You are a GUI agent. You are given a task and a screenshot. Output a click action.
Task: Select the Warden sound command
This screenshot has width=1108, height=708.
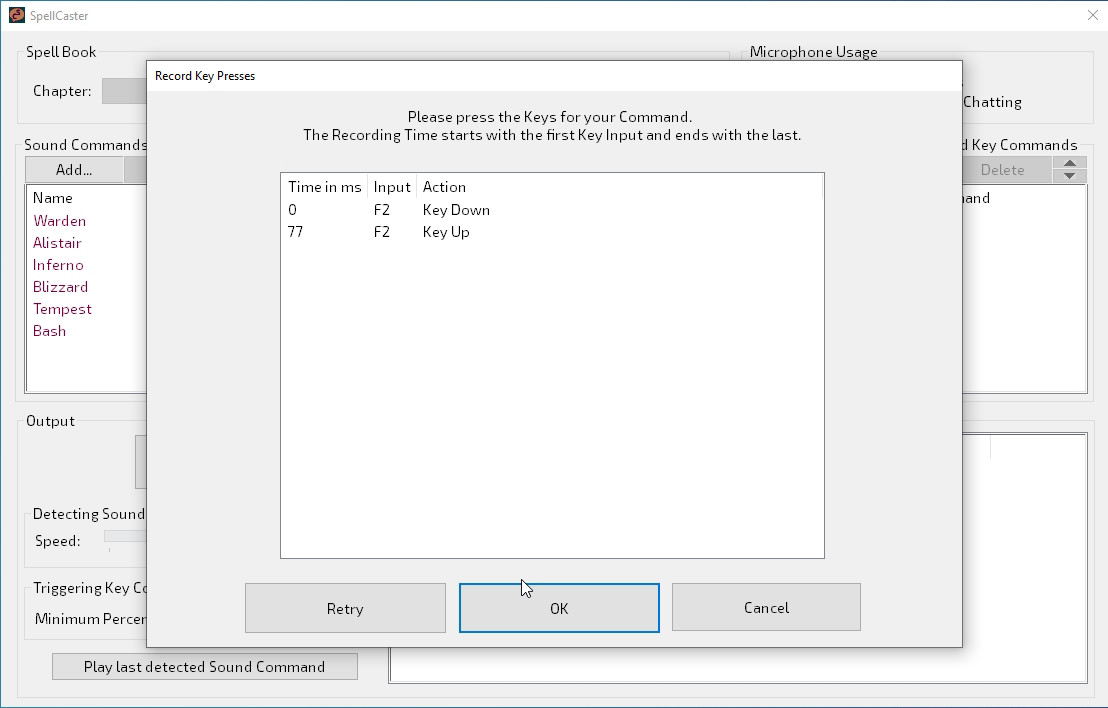click(x=60, y=221)
